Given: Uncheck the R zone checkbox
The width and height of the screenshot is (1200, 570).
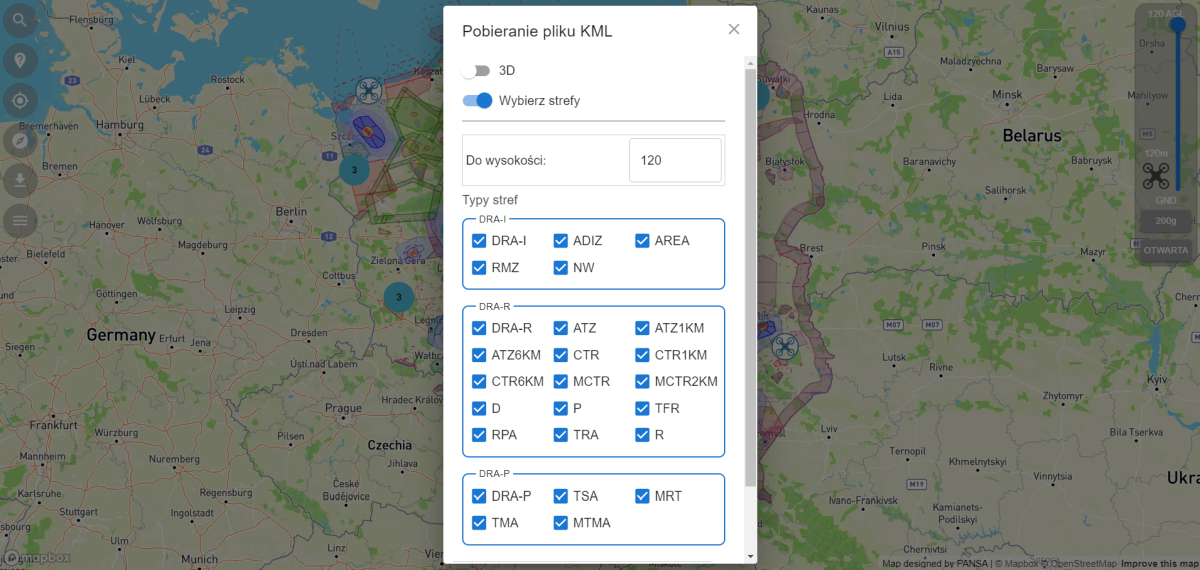Looking at the screenshot, I should click(x=642, y=435).
